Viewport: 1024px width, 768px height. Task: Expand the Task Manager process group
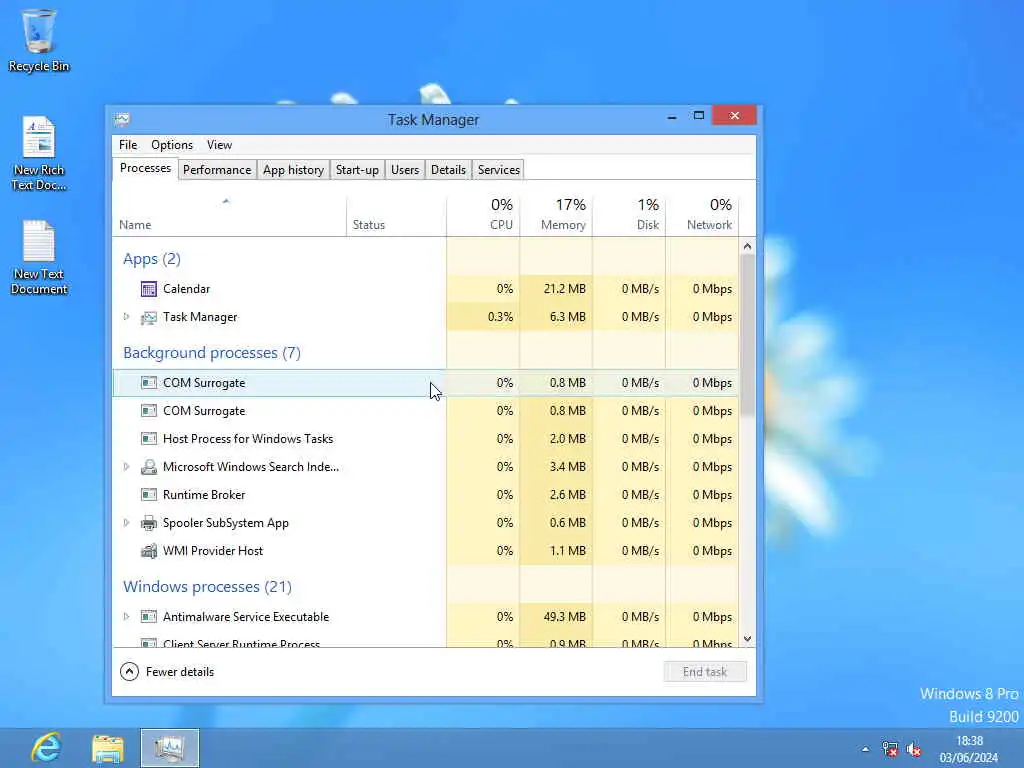tap(127, 317)
